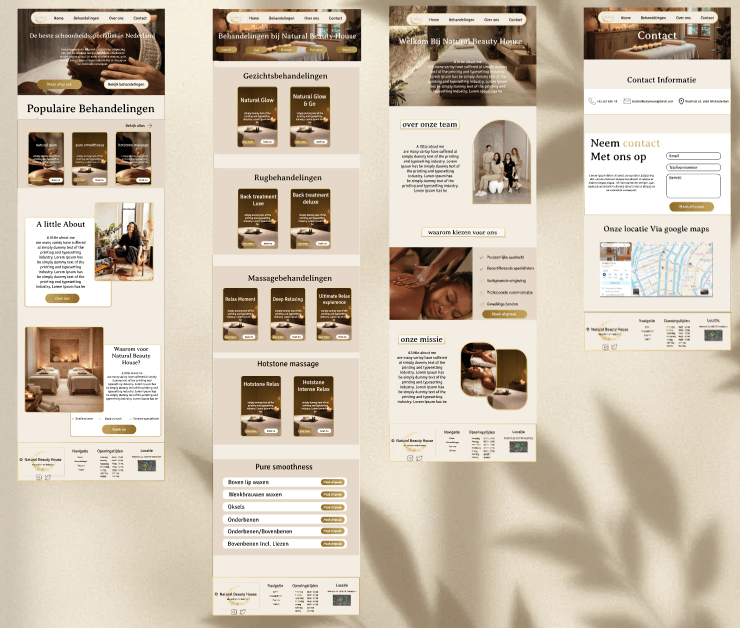Click the logo in the Contact page navbar
The height and width of the screenshot is (628, 740).
tap(602, 18)
